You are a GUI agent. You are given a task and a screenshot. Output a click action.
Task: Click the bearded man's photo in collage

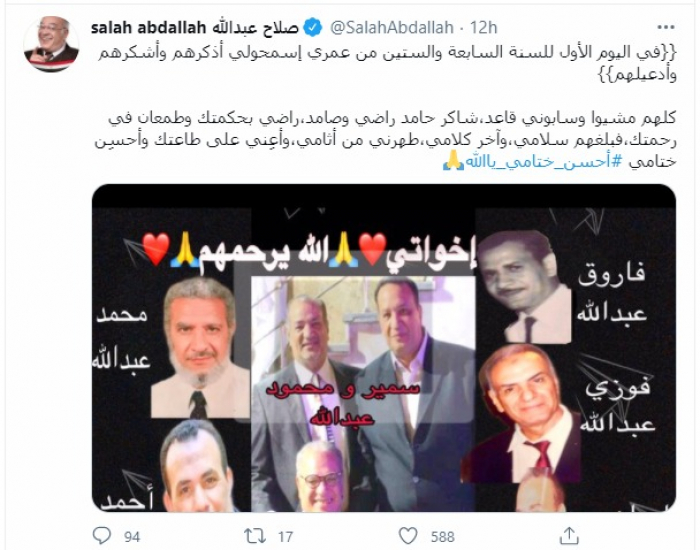pos(200,347)
